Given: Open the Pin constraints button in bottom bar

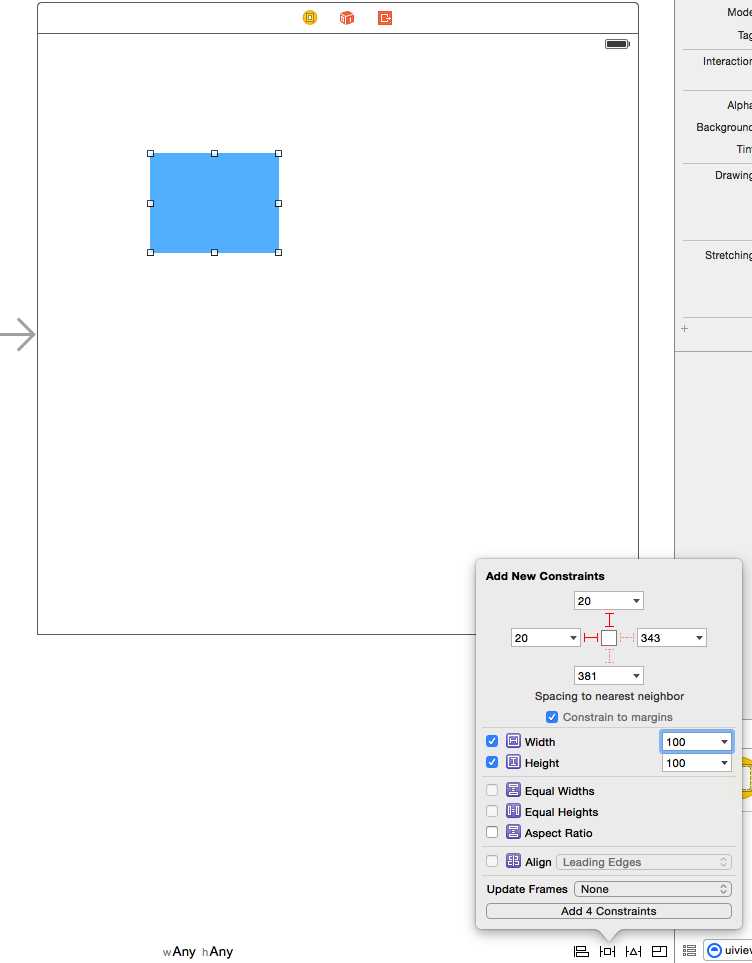Looking at the screenshot, I should pos(608,951).
